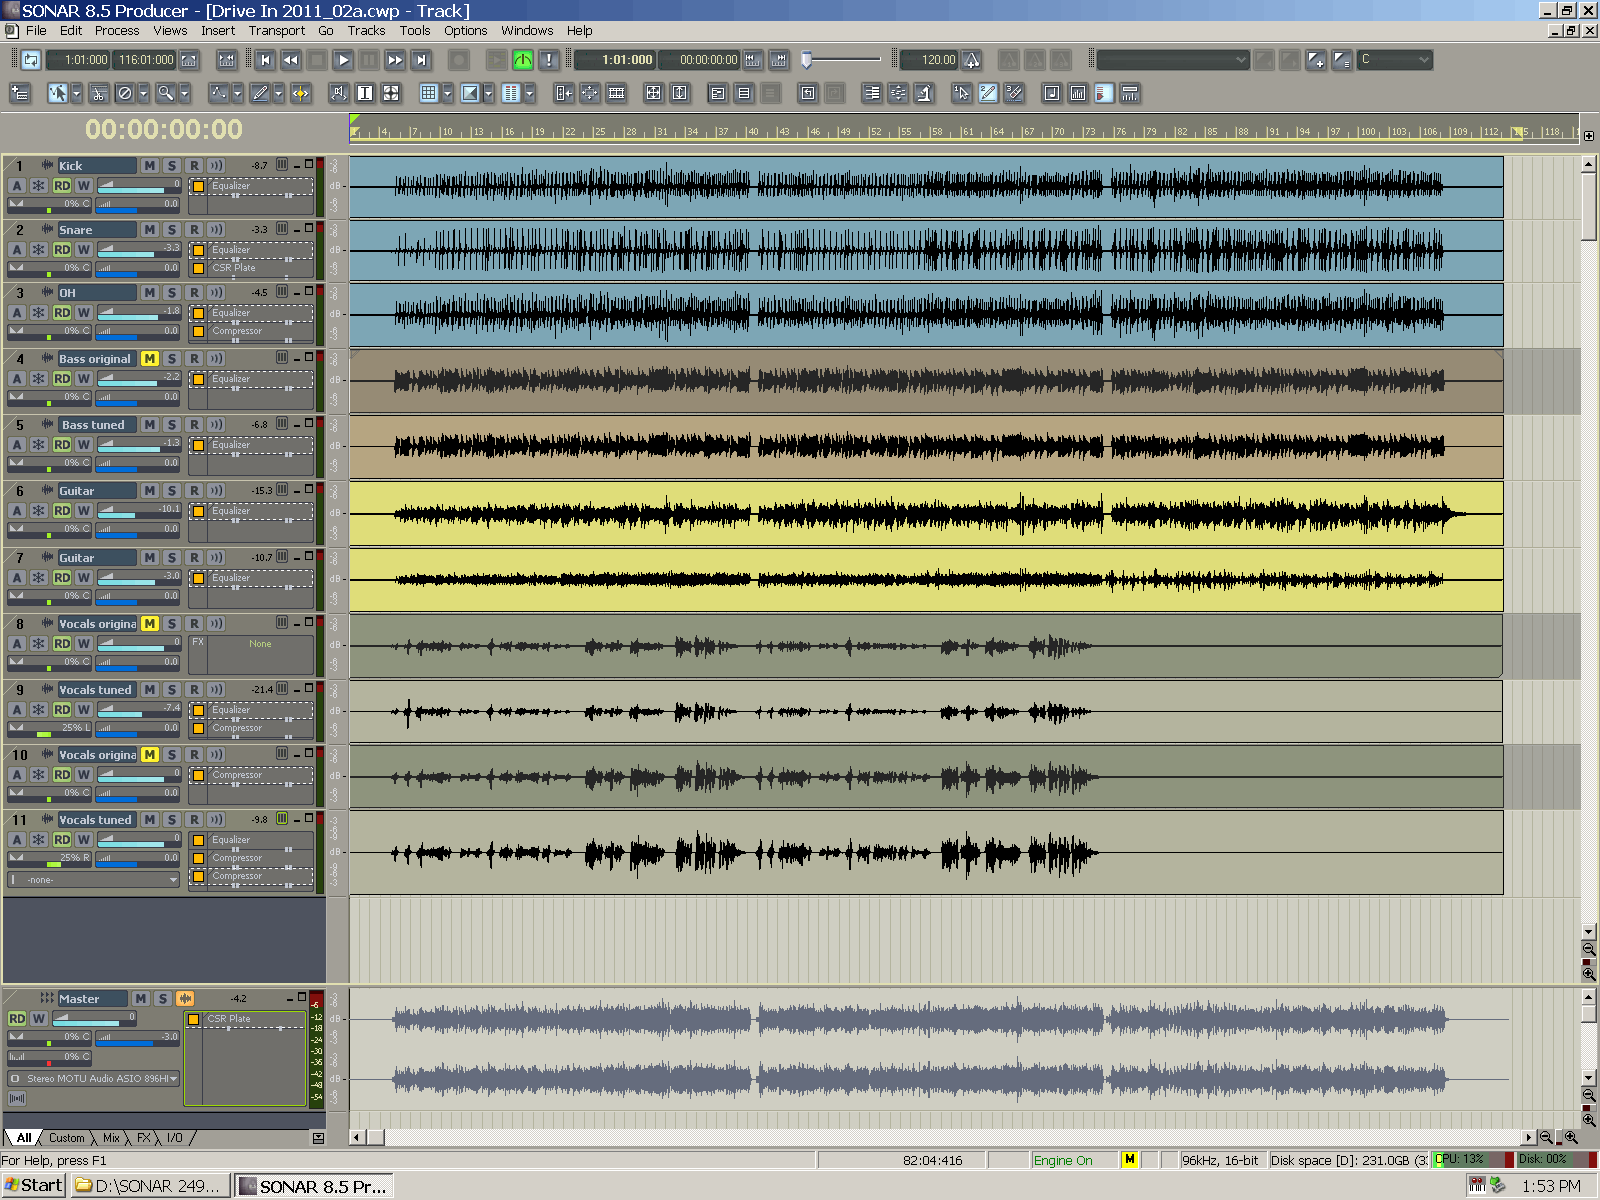
Task: Click the tempo field showing 120.00
Action: [931, 60]
